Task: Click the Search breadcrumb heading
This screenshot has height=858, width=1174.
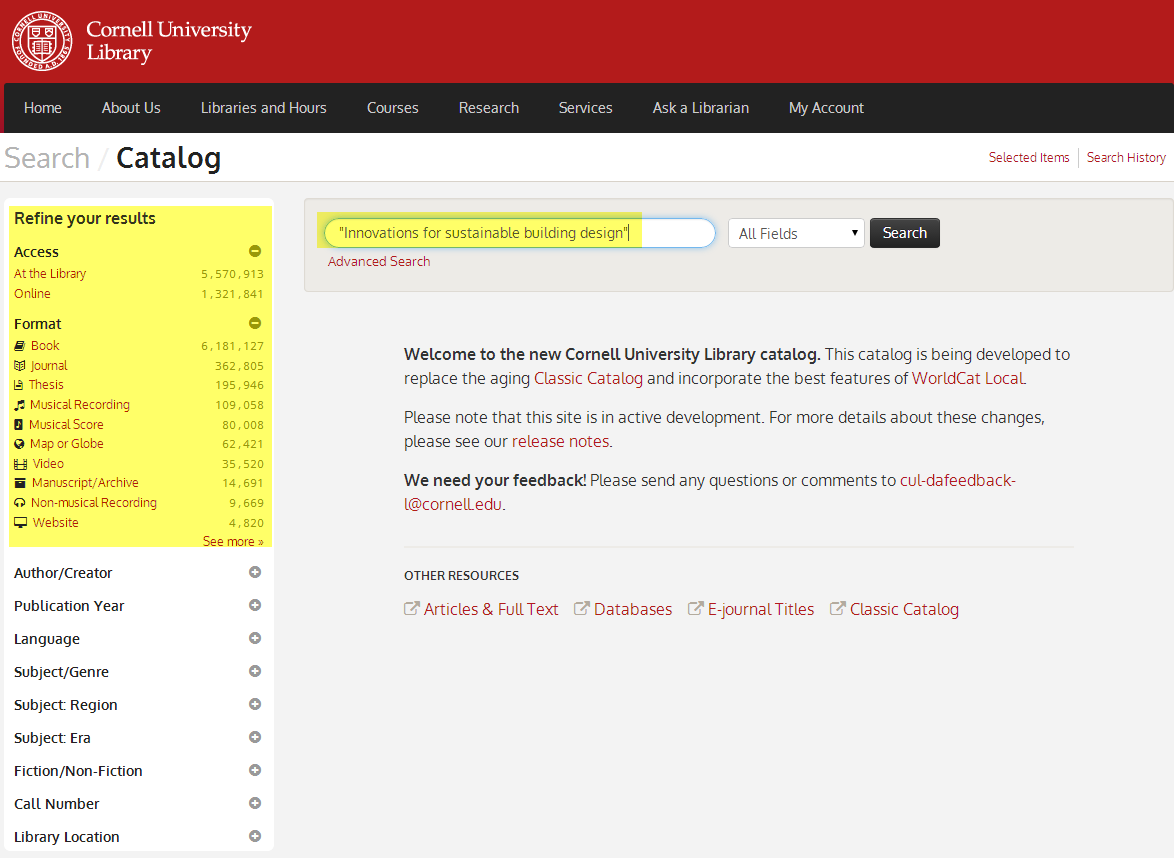Action: coord(47,158)
